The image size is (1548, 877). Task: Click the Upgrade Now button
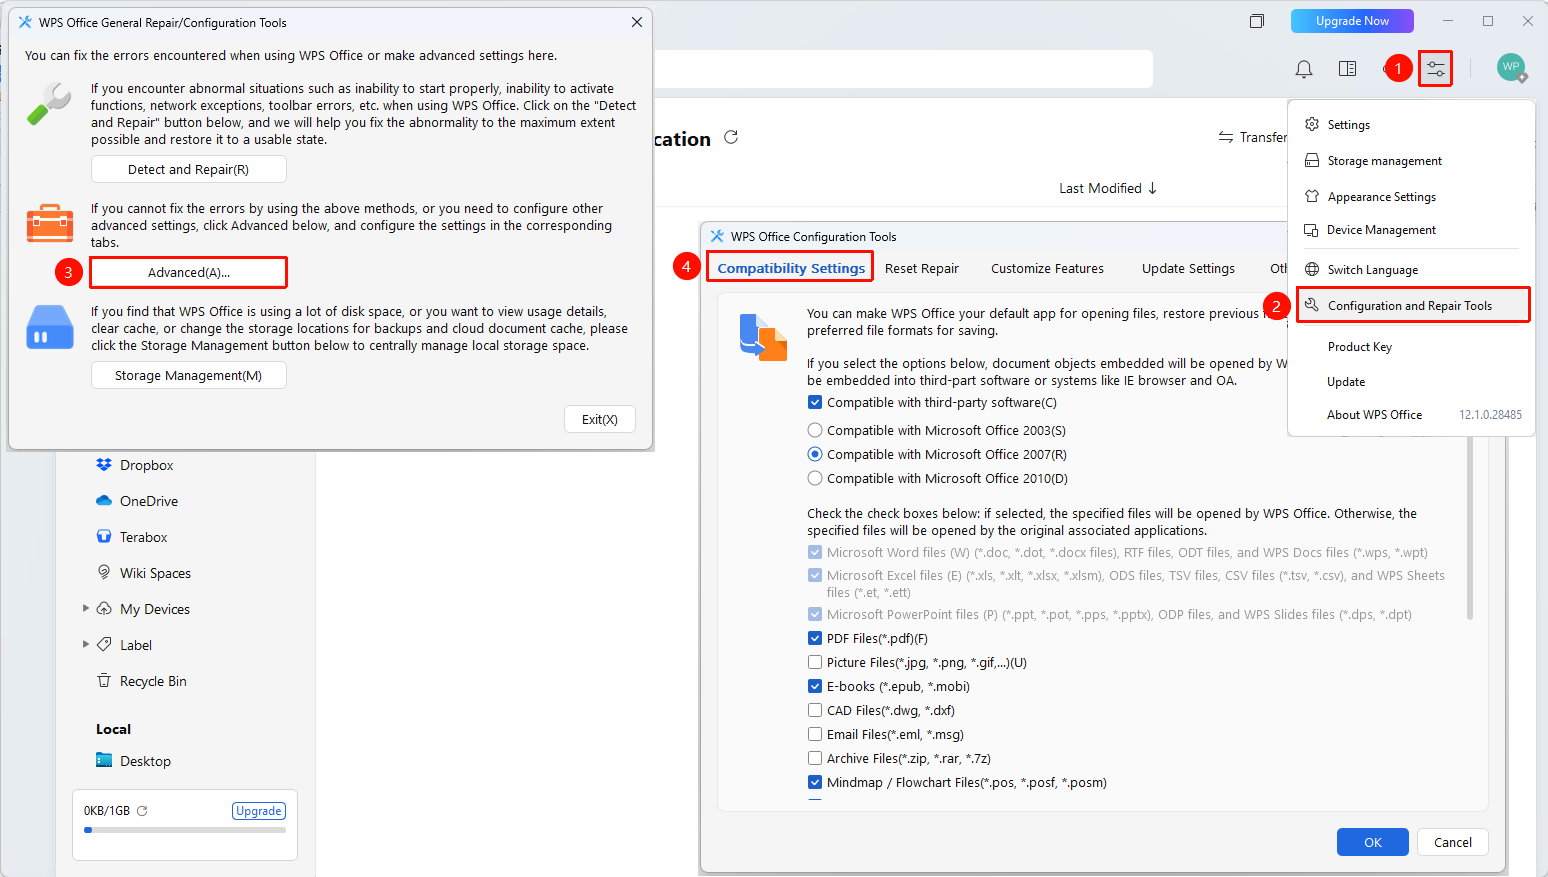pyautogui.click(x=1352, y=21)
